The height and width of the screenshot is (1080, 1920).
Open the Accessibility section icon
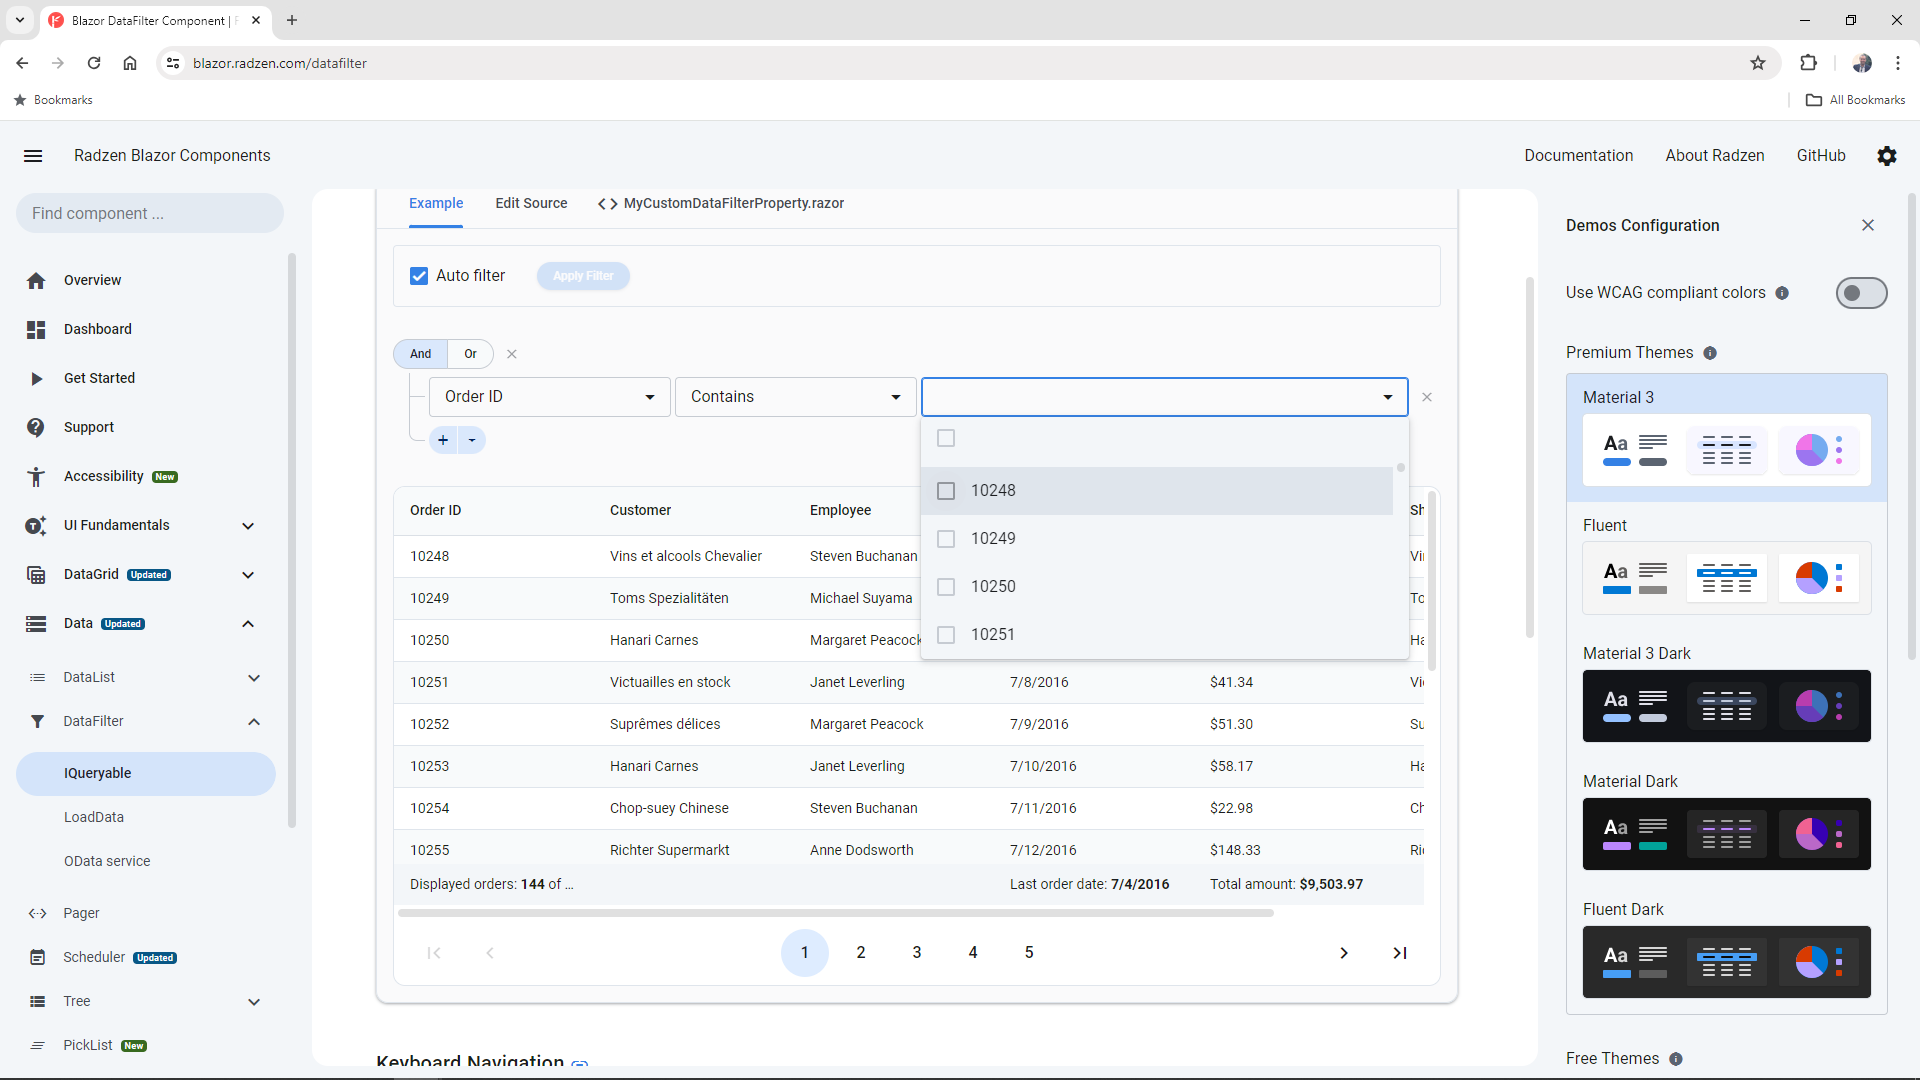(x=36, y=477)
